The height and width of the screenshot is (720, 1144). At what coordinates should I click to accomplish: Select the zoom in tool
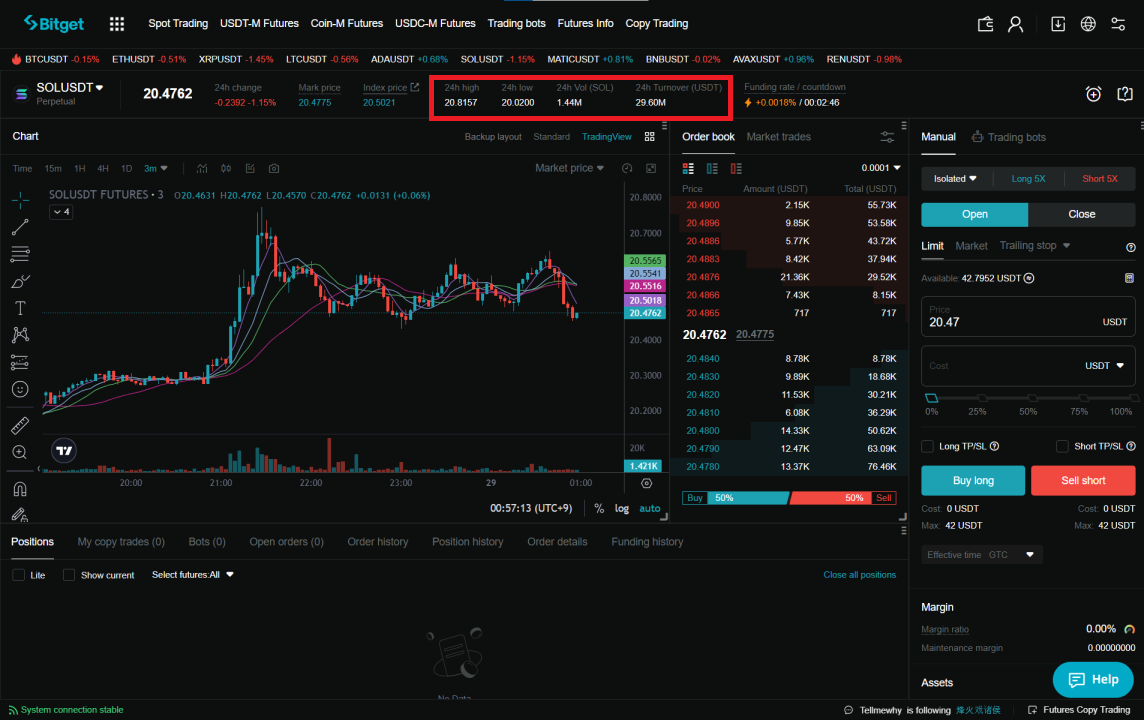pyautogui.click(x=20, y=452)
